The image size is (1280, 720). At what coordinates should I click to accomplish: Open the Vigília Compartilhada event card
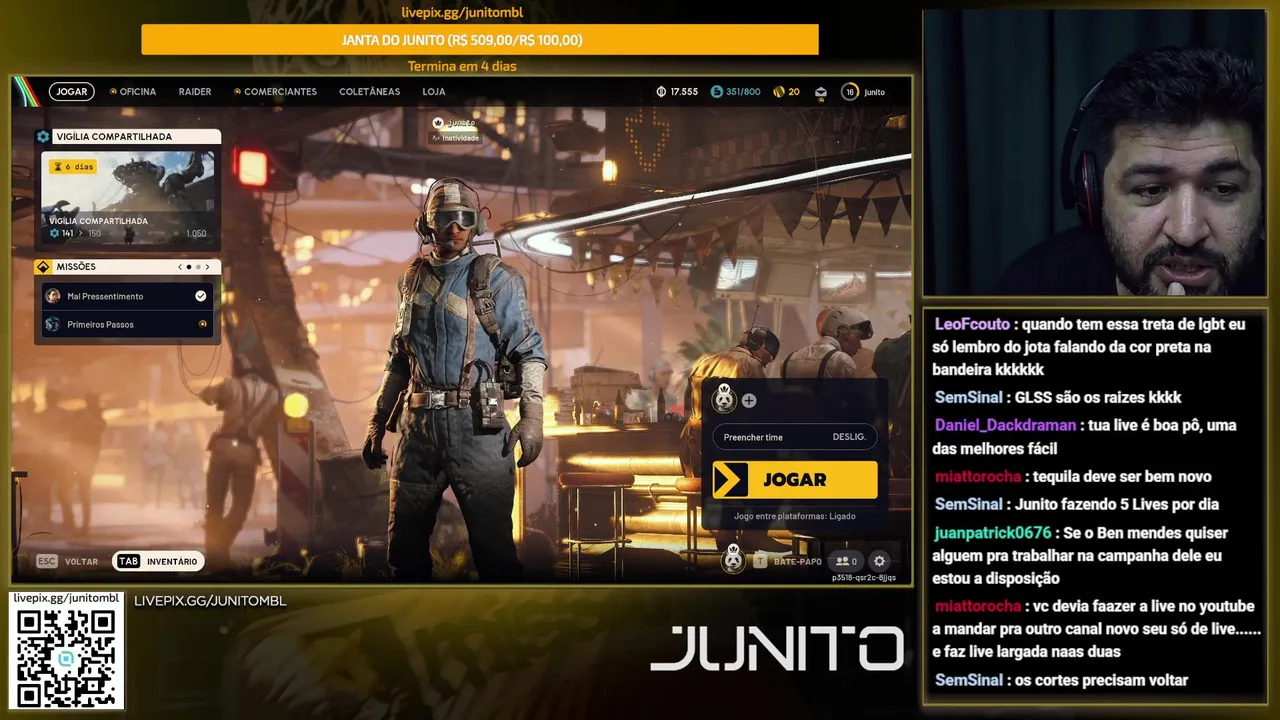127,197
